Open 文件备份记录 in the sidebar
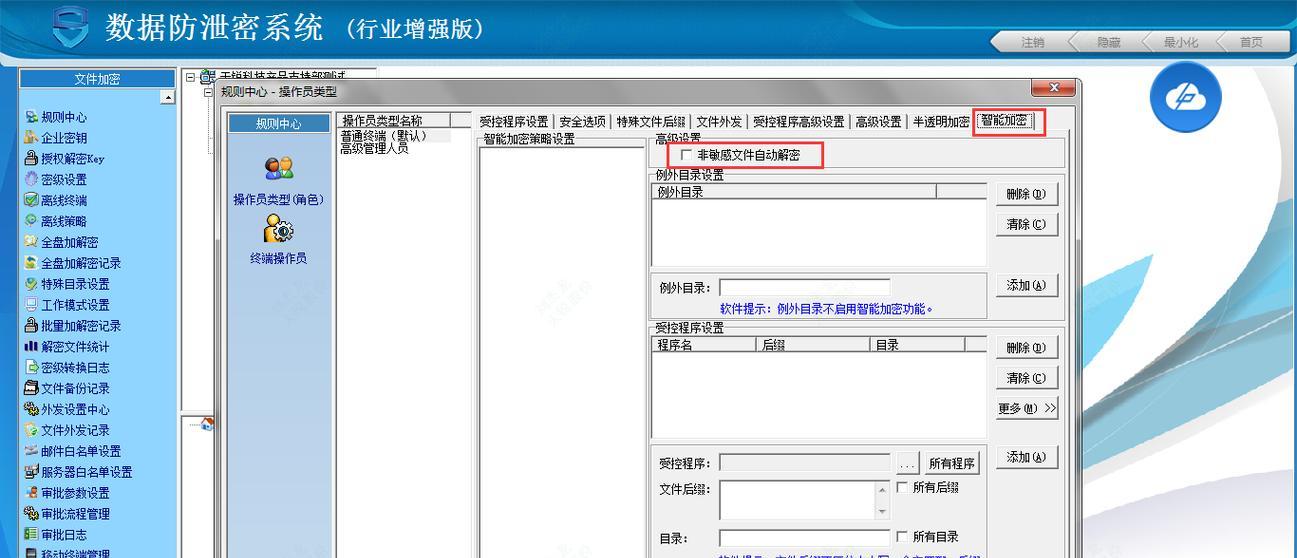Viewport: 1297px width, 558px height. tap(67, 389)
